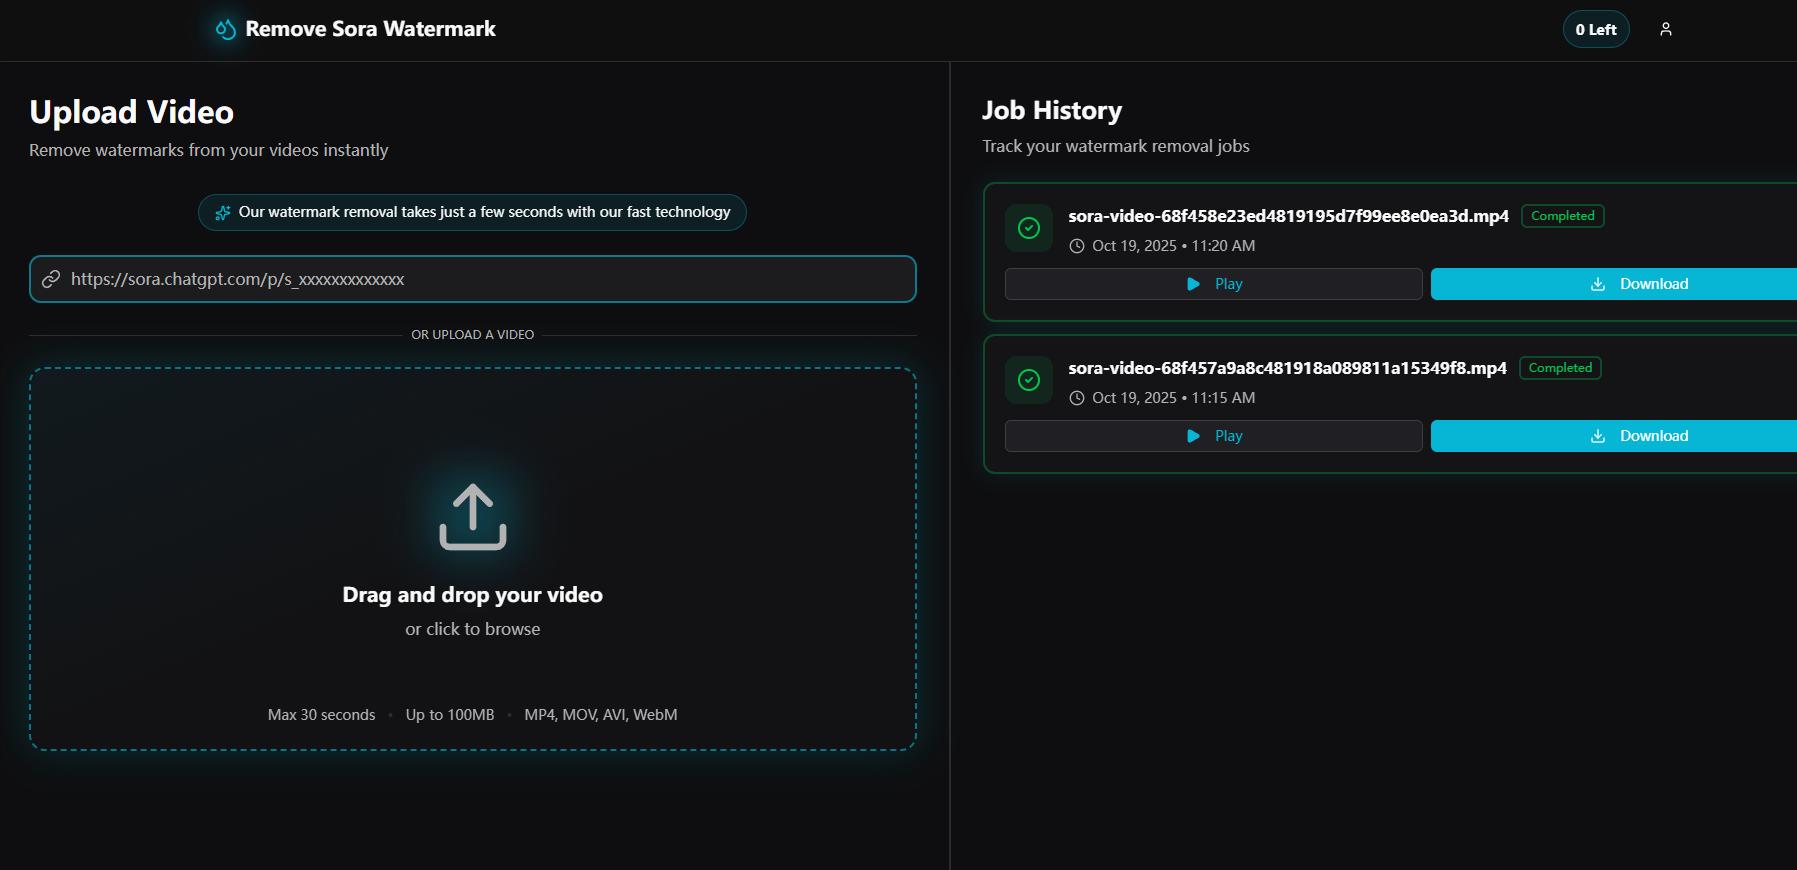The image size is (1797, 870).
Task: Open the Remove Sora Watermark home link
Action: [356, 29]
